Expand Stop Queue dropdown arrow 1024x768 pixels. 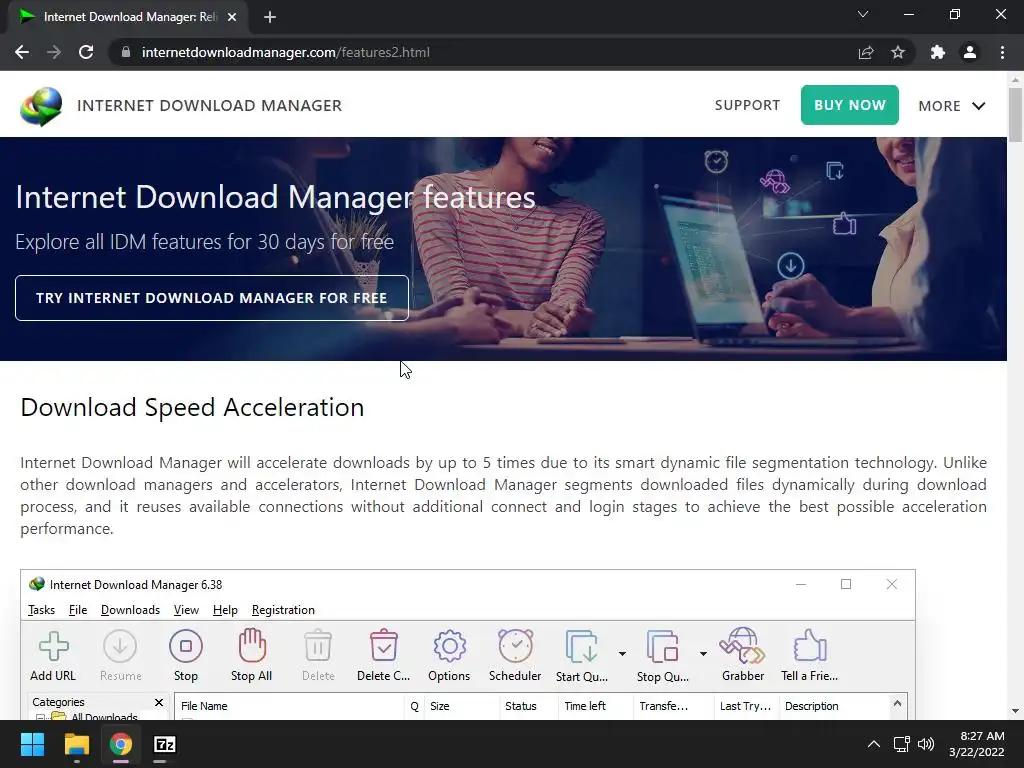(703, 654)
